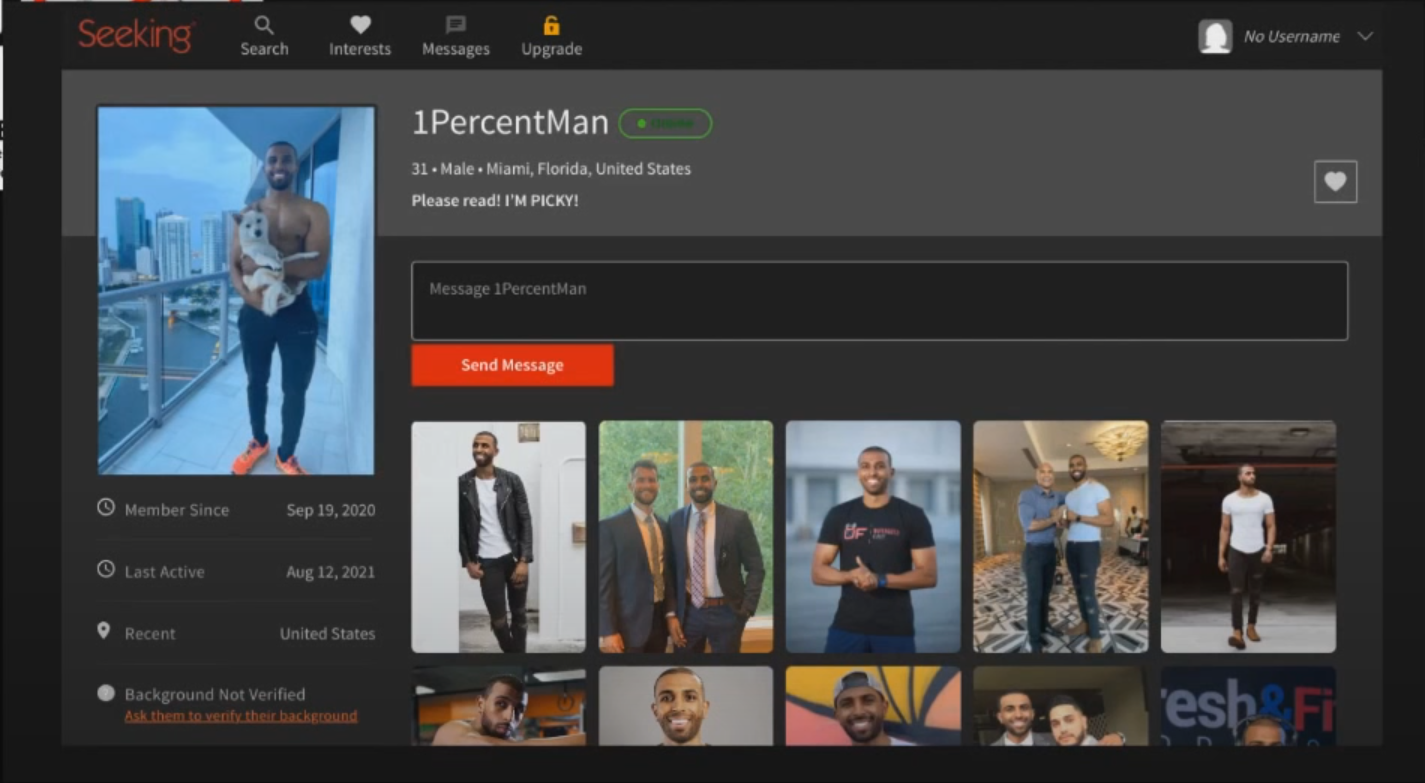The height and width of the screenshot is (783, 1425).
Task: Click the "United States" recent location value
Action: pos(328,633)
